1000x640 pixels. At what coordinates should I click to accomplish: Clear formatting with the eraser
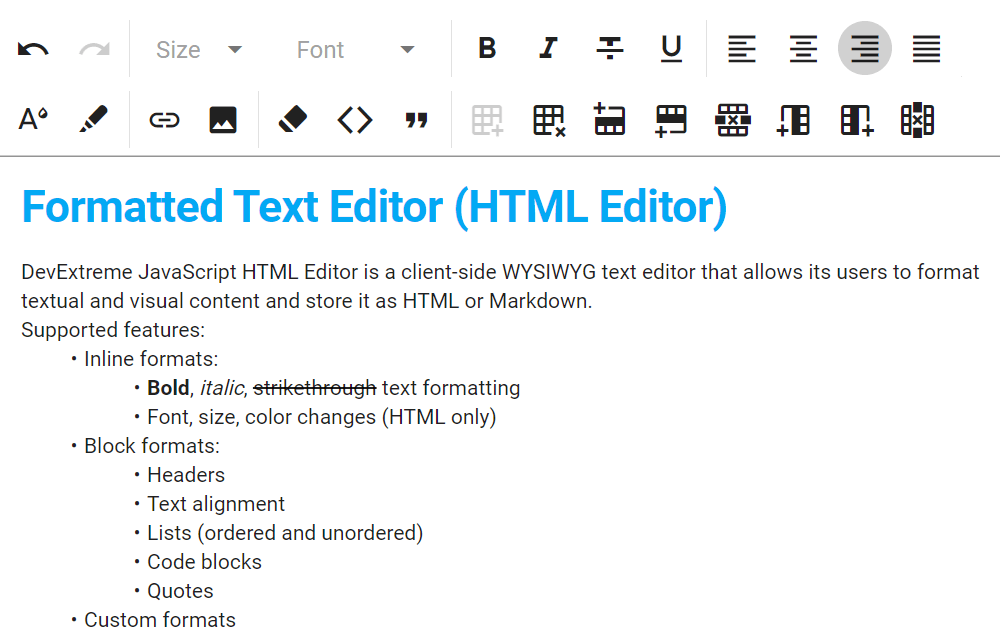tap(293, 119)
